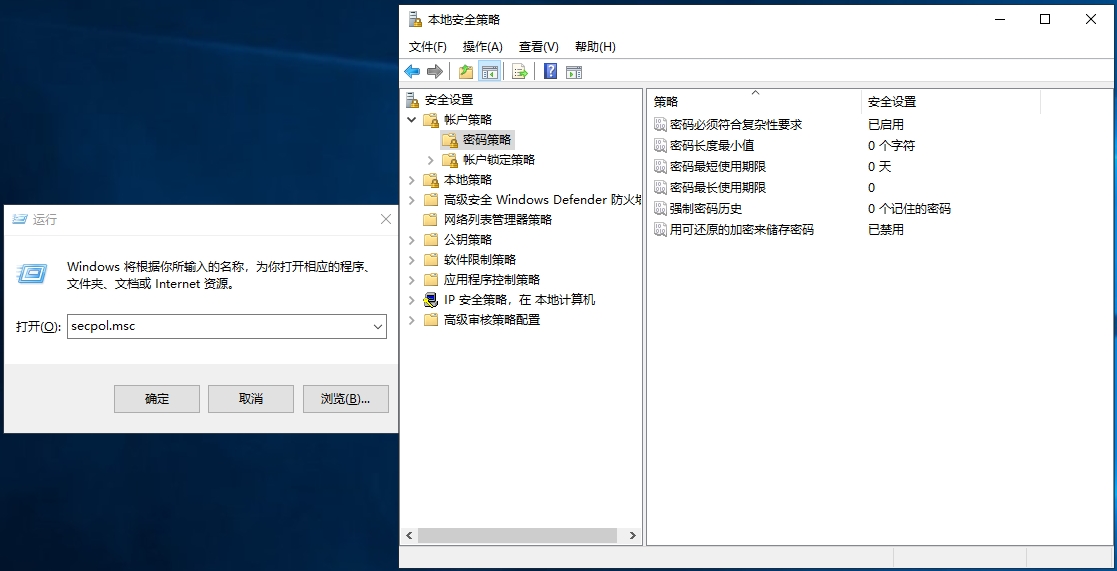Click the 公钥策略 folder icon
The image size is (1117, 571).
pyautogui.click(x=431, y=239)
